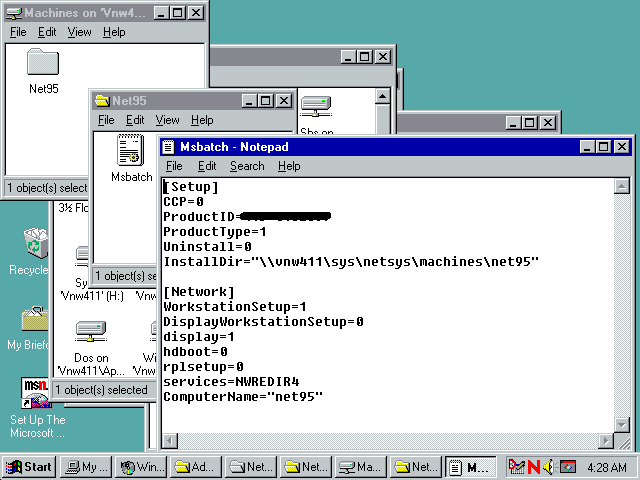Select the 'Sbs on' network drive icon
Image resolution: width=640 pixels, height=480 pixels.
pyautogui.click(x=316, y=106)
